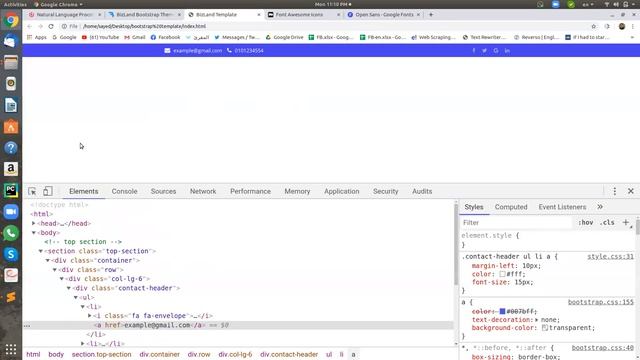640x360 pixels.
Task: Open bootstrap.css:40 source link
Action: click(602, 348)
